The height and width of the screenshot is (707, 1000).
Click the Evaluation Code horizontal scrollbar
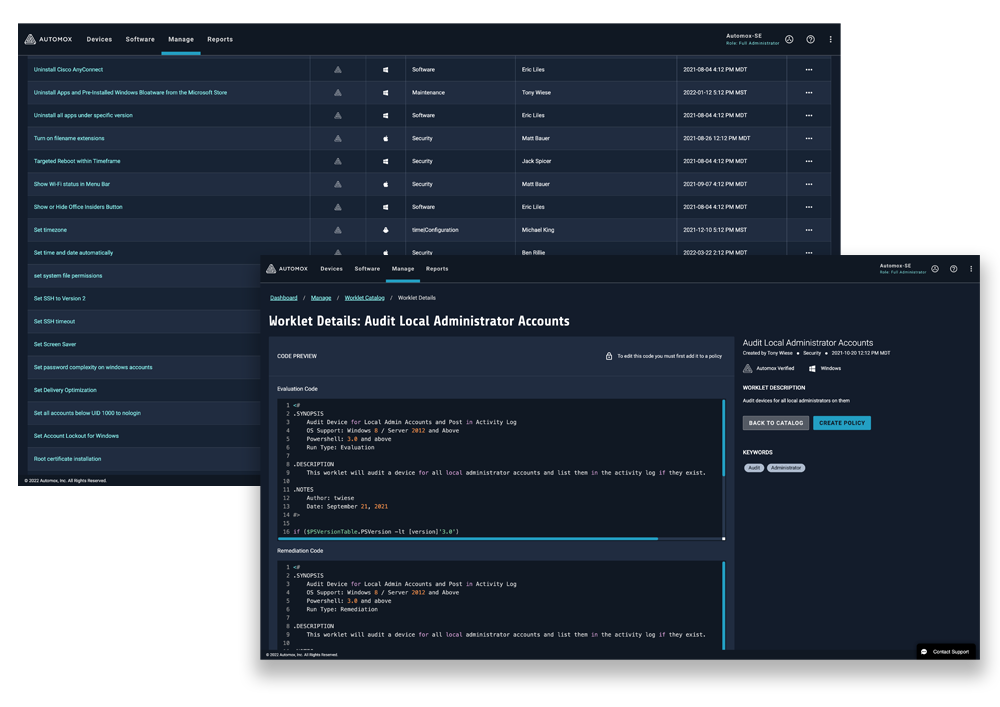[x=467, y=539]
